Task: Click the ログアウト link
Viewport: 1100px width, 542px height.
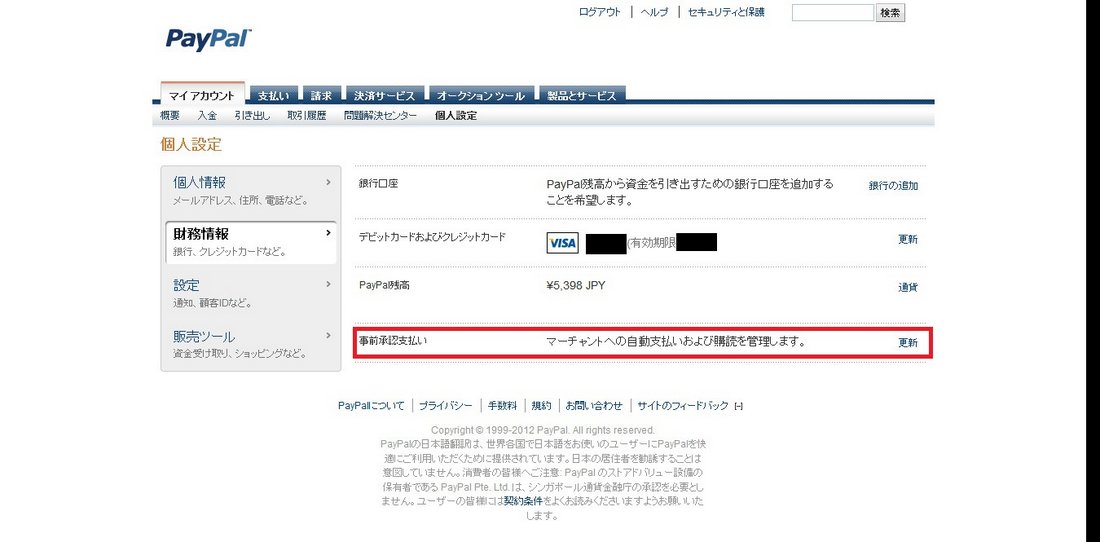Action: pos(600,12)
